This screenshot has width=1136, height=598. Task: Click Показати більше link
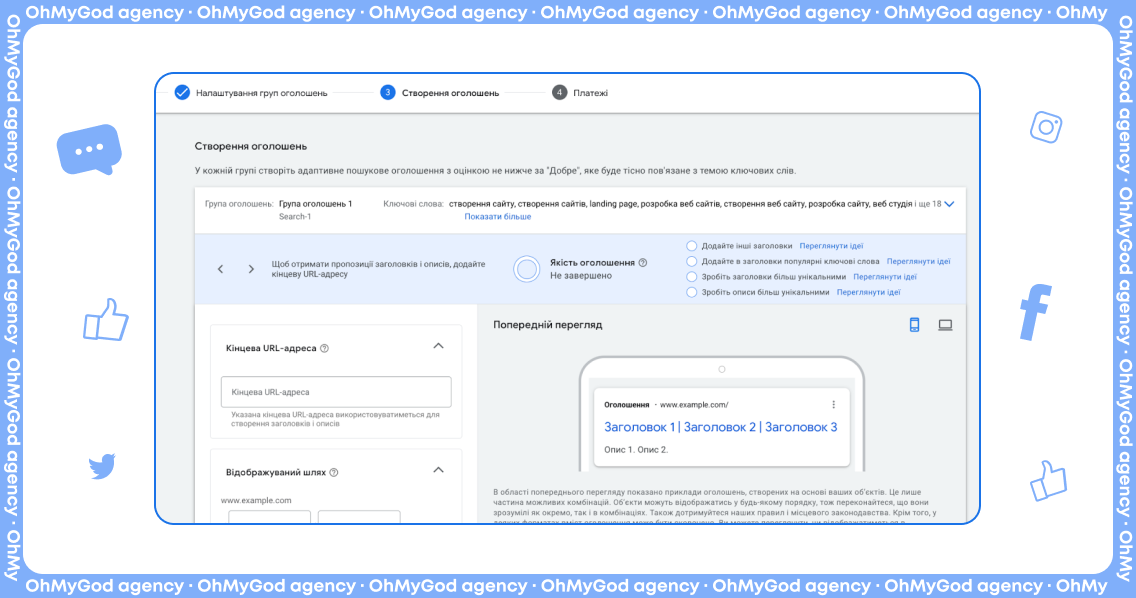point(497,217)
